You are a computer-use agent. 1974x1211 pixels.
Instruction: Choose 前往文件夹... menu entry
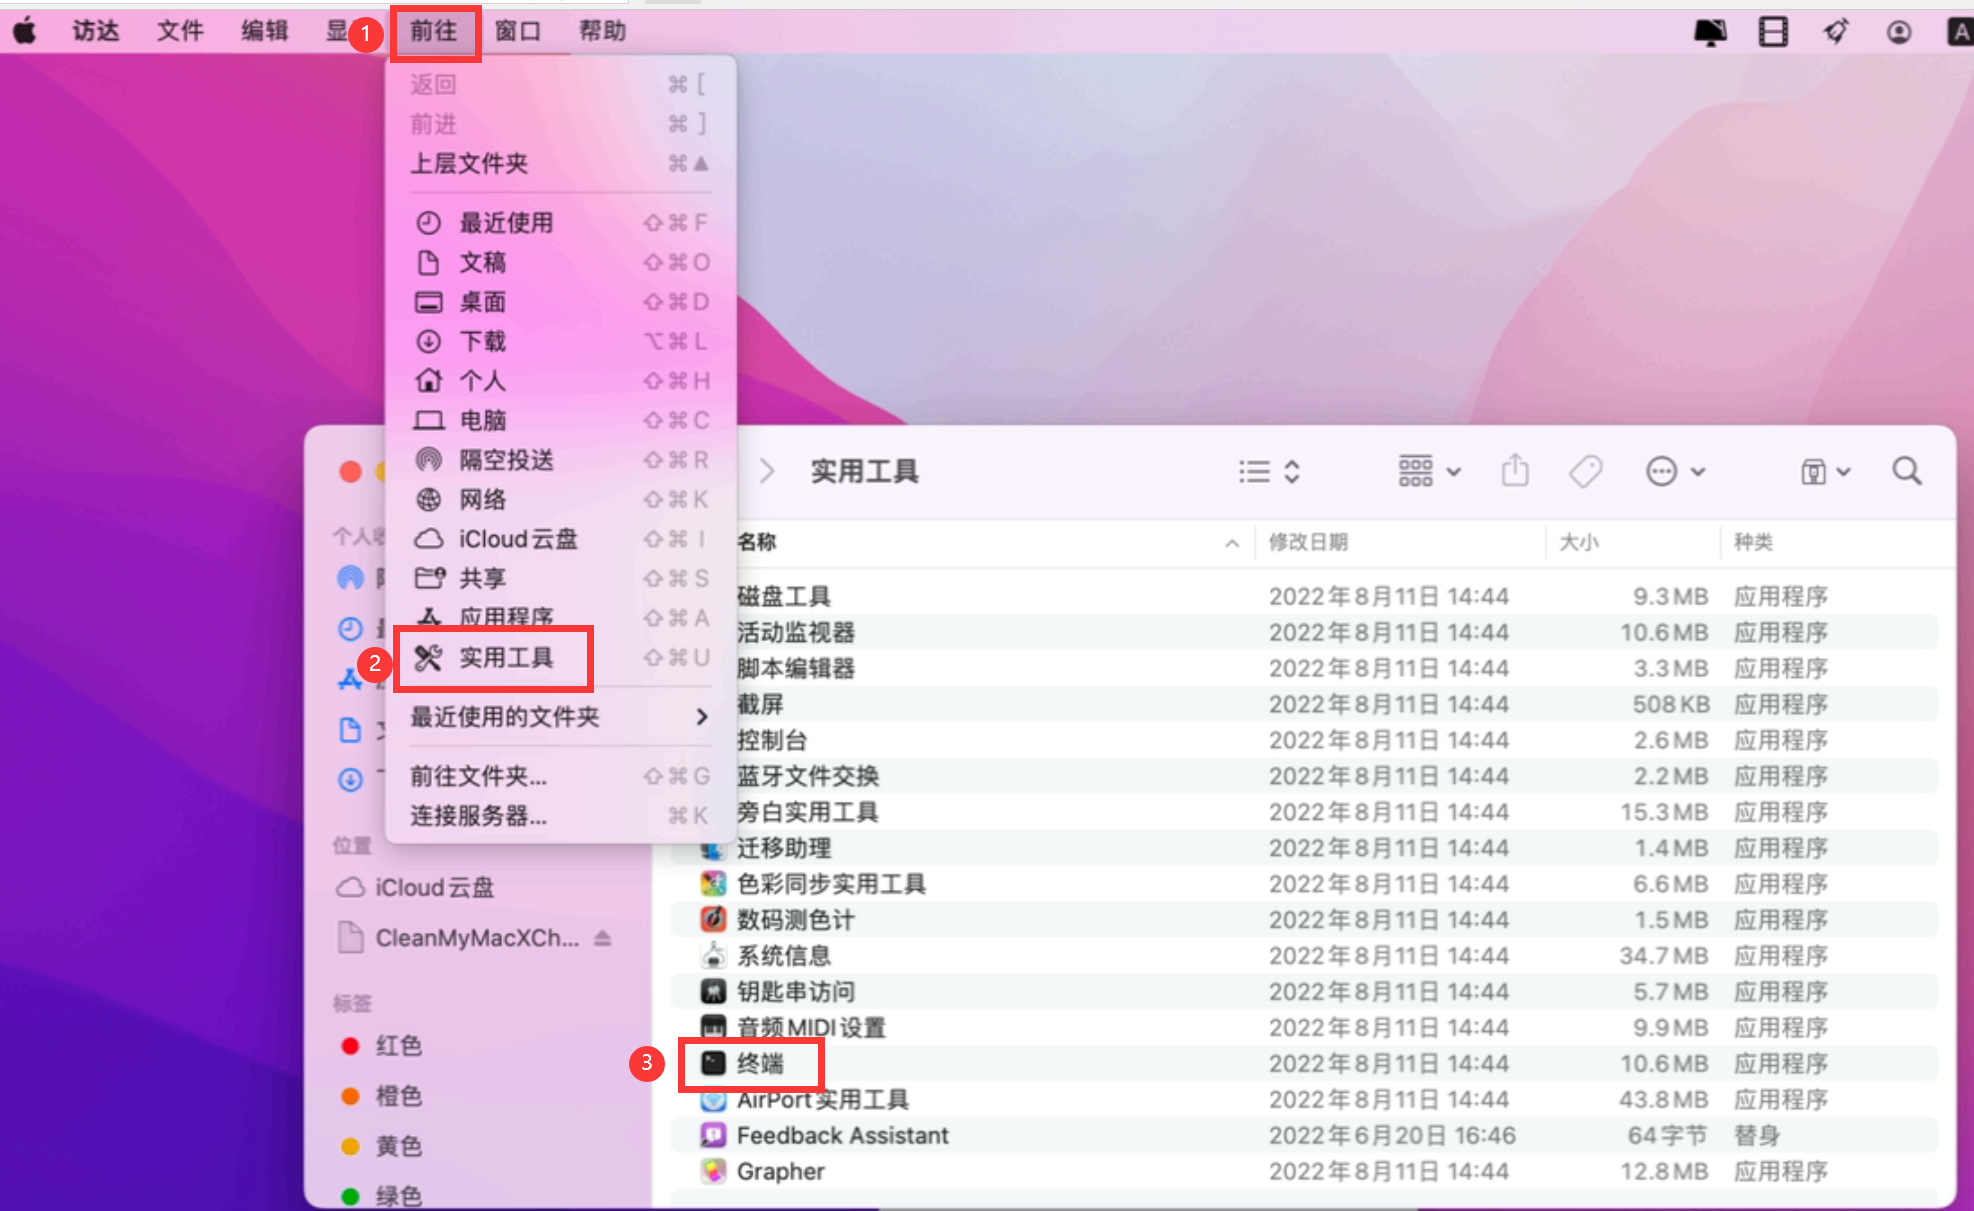point(479,776)
